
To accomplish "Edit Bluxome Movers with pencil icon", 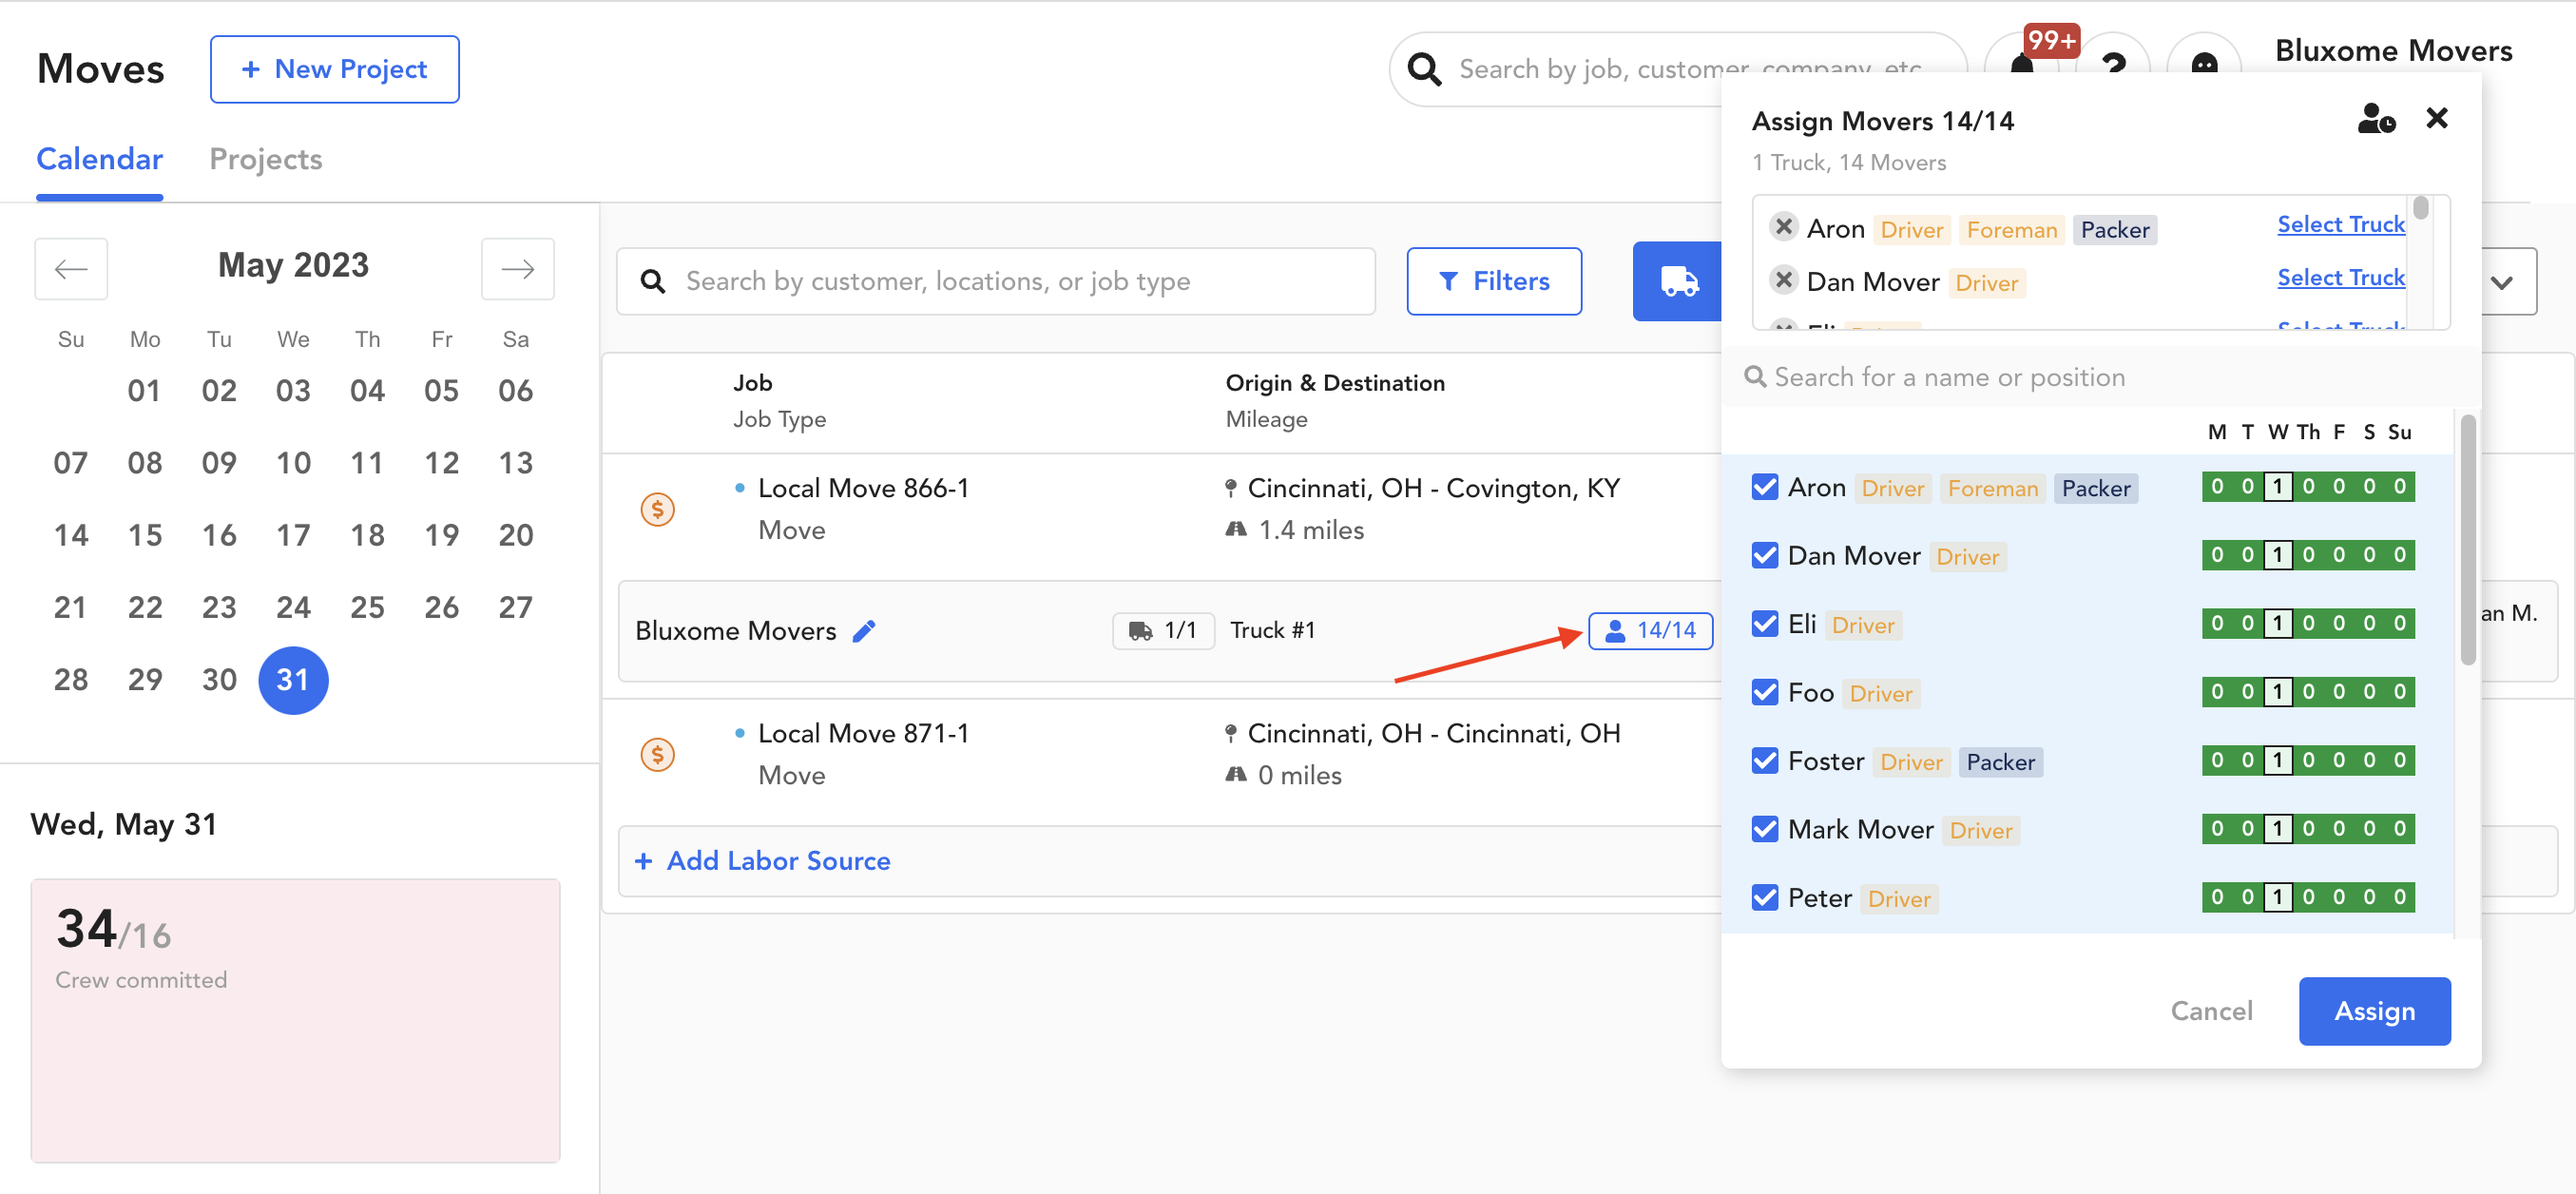I will tap(864, 631).
